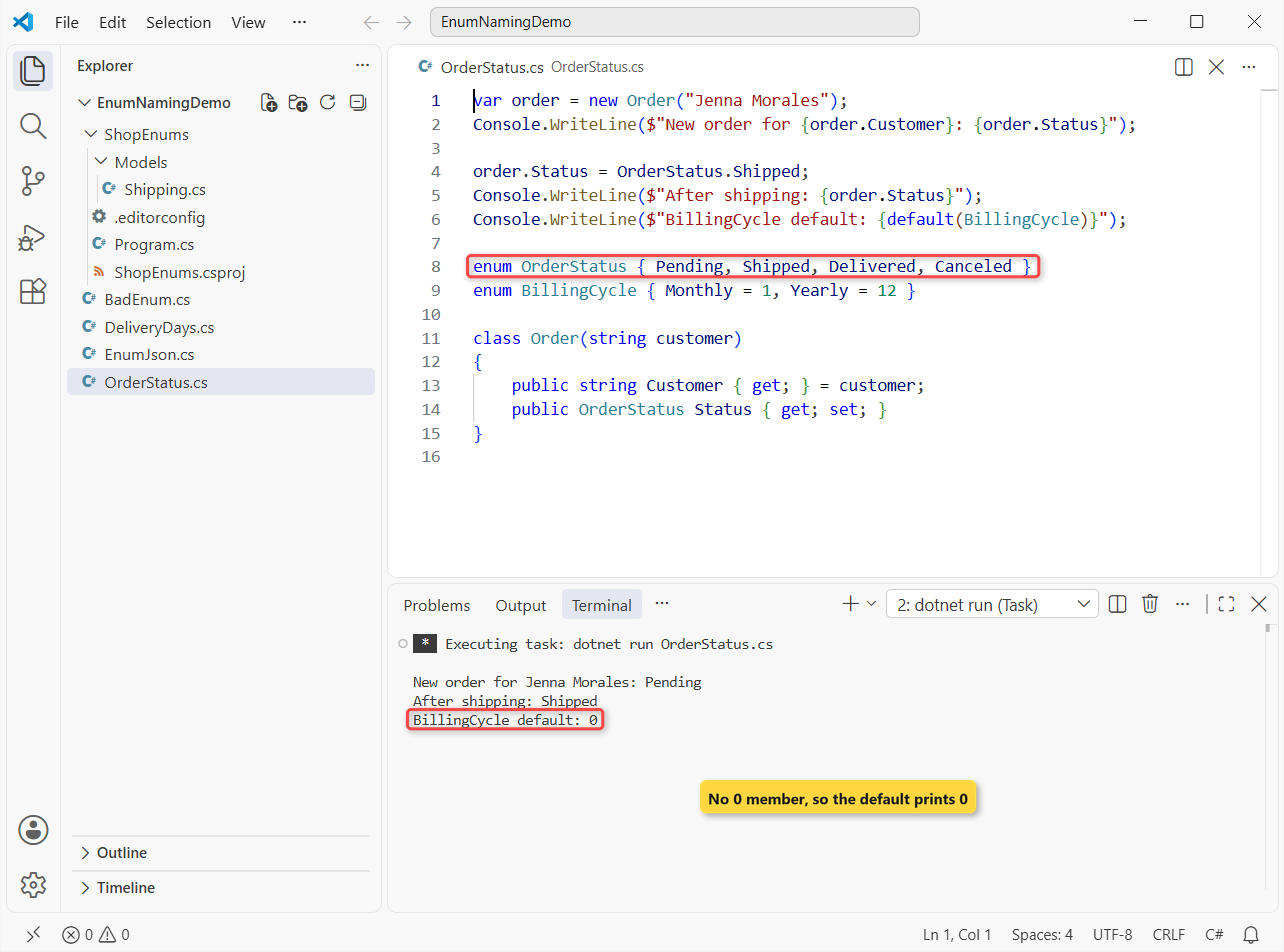Open the File menu

point(67,22)
